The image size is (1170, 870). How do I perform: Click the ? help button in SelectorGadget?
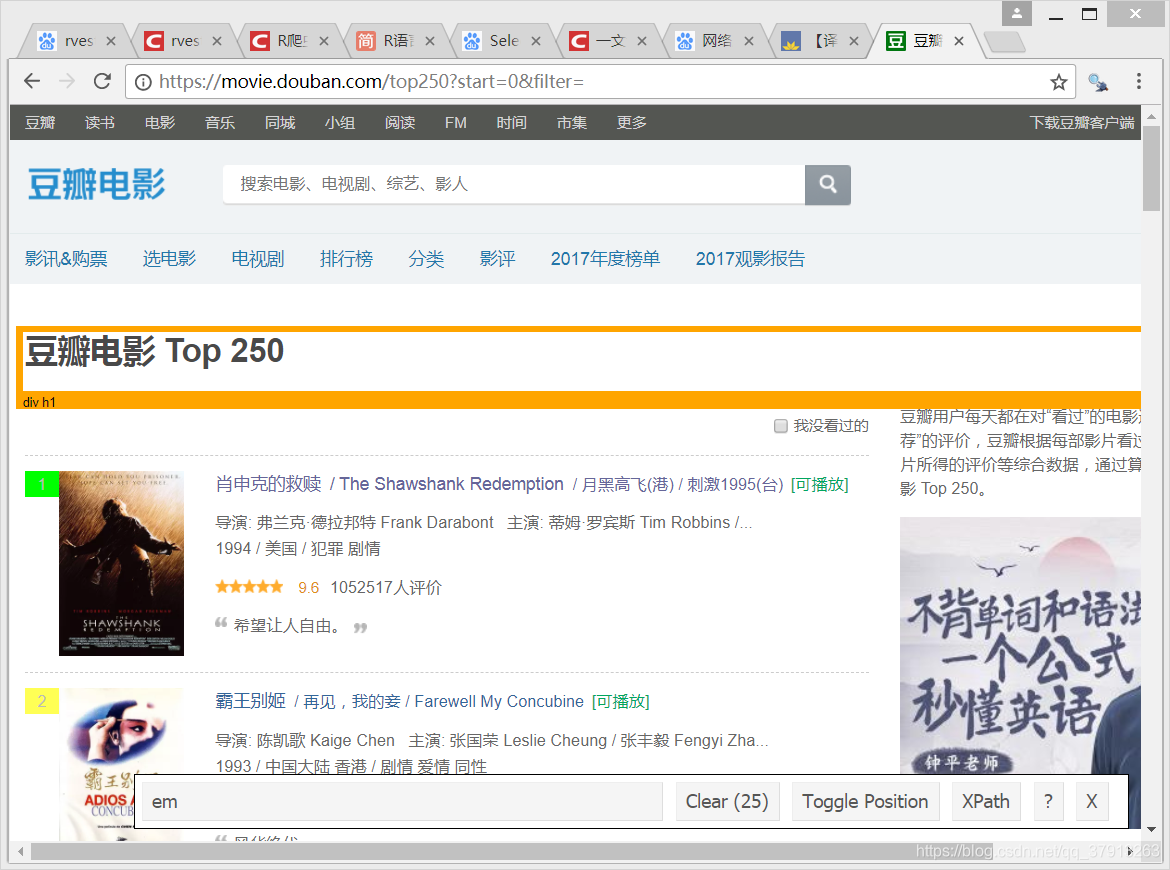click(x=1048, y=802)
